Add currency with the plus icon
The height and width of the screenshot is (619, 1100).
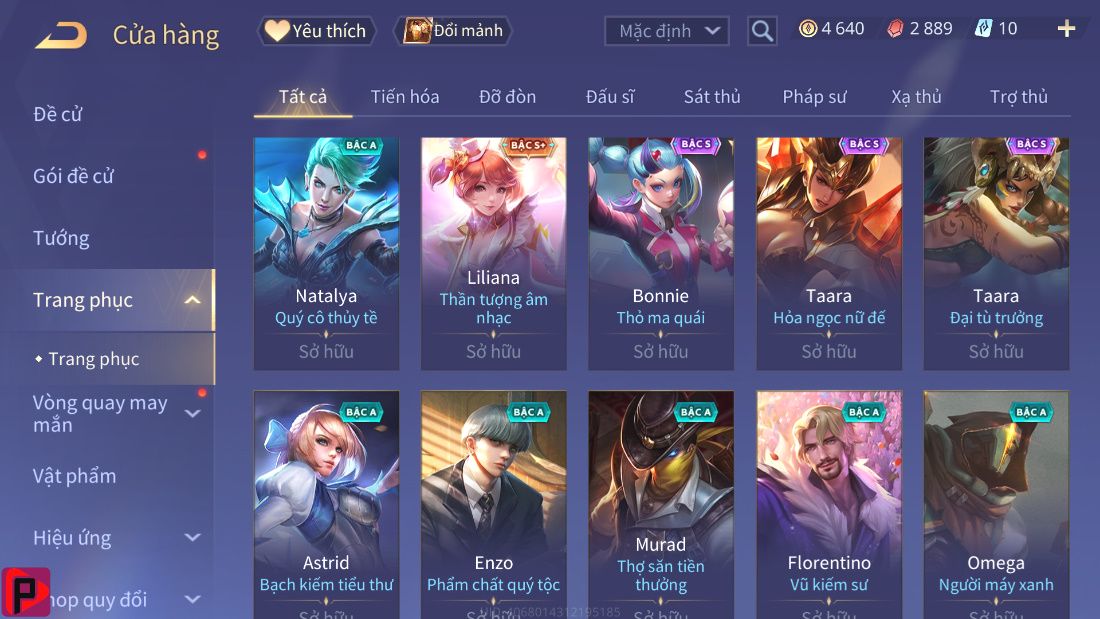(x=1066, y=28)
